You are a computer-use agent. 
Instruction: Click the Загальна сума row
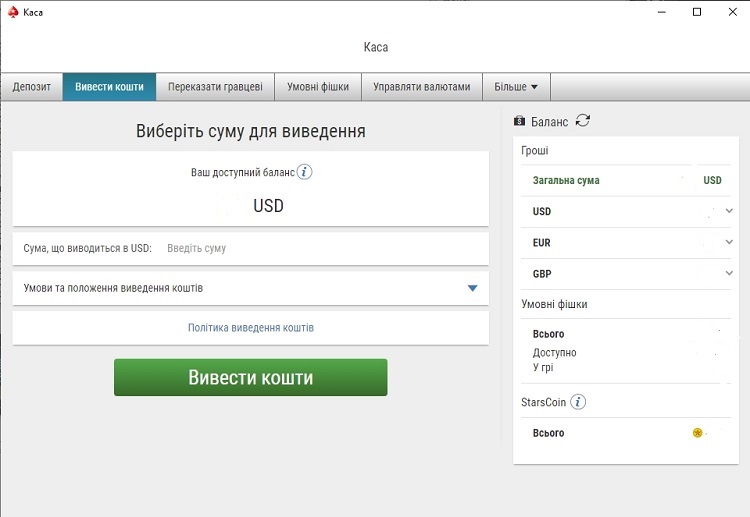(x=626, y=180)
